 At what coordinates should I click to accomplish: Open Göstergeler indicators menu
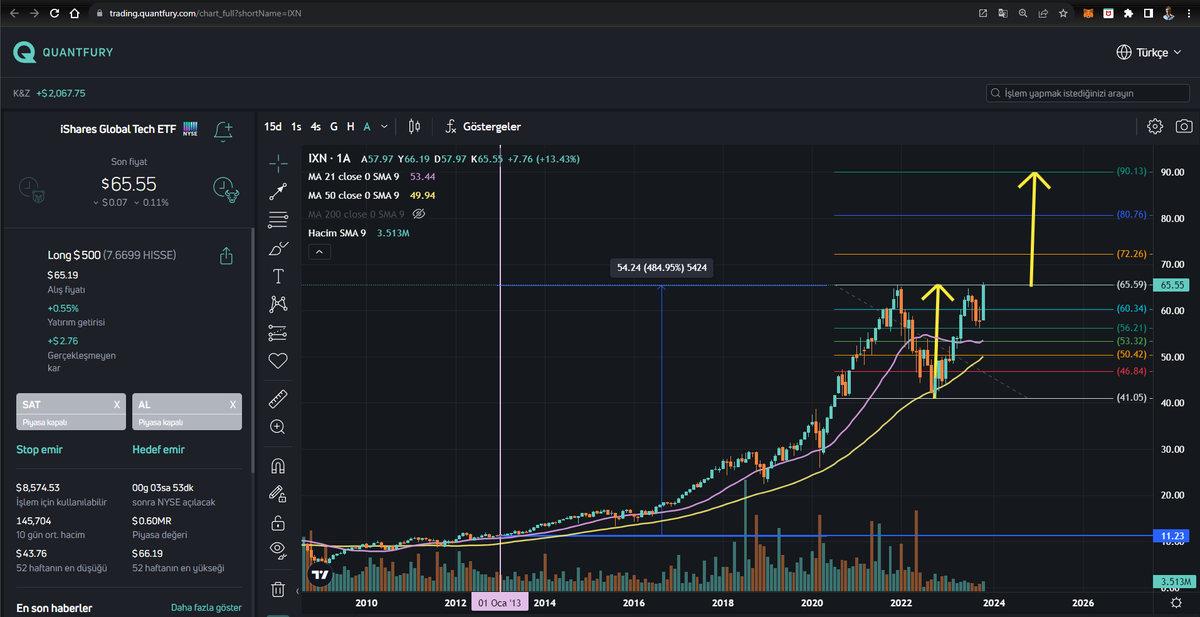[x=483, y=127]
